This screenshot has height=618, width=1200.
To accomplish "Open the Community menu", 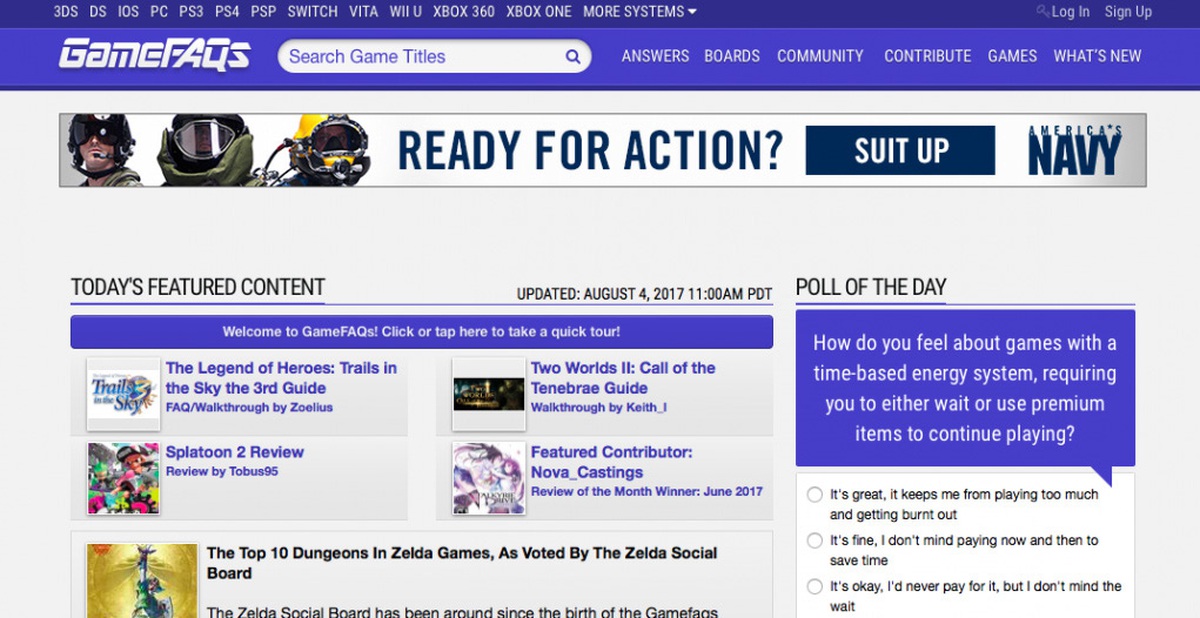I will (820, 56).
